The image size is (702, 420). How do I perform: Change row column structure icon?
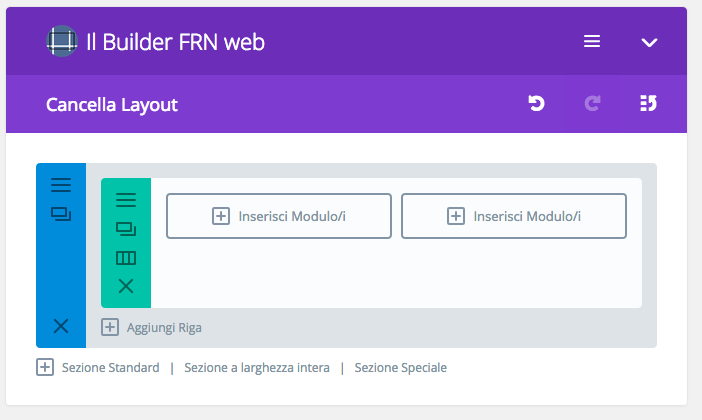click(x=126, y=258)
